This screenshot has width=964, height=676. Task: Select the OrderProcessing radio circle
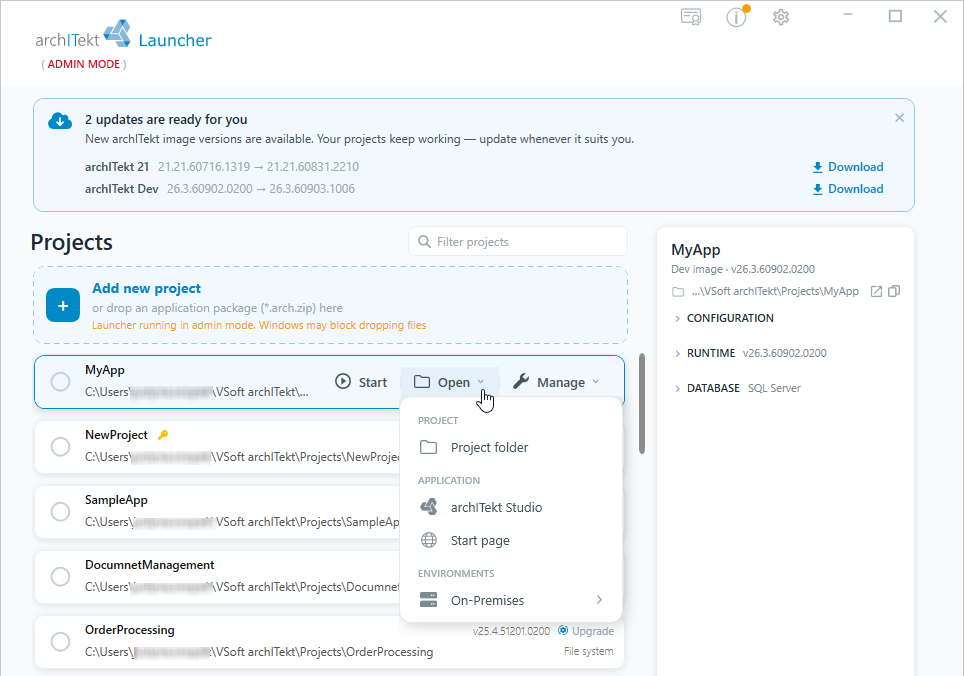point(60,641)
